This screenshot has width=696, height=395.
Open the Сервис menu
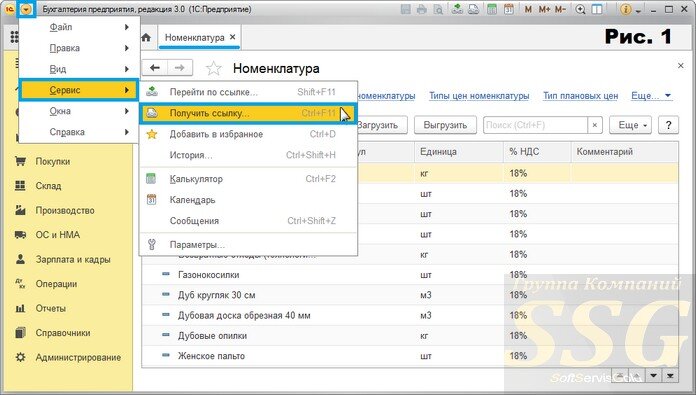coord(79,90)
